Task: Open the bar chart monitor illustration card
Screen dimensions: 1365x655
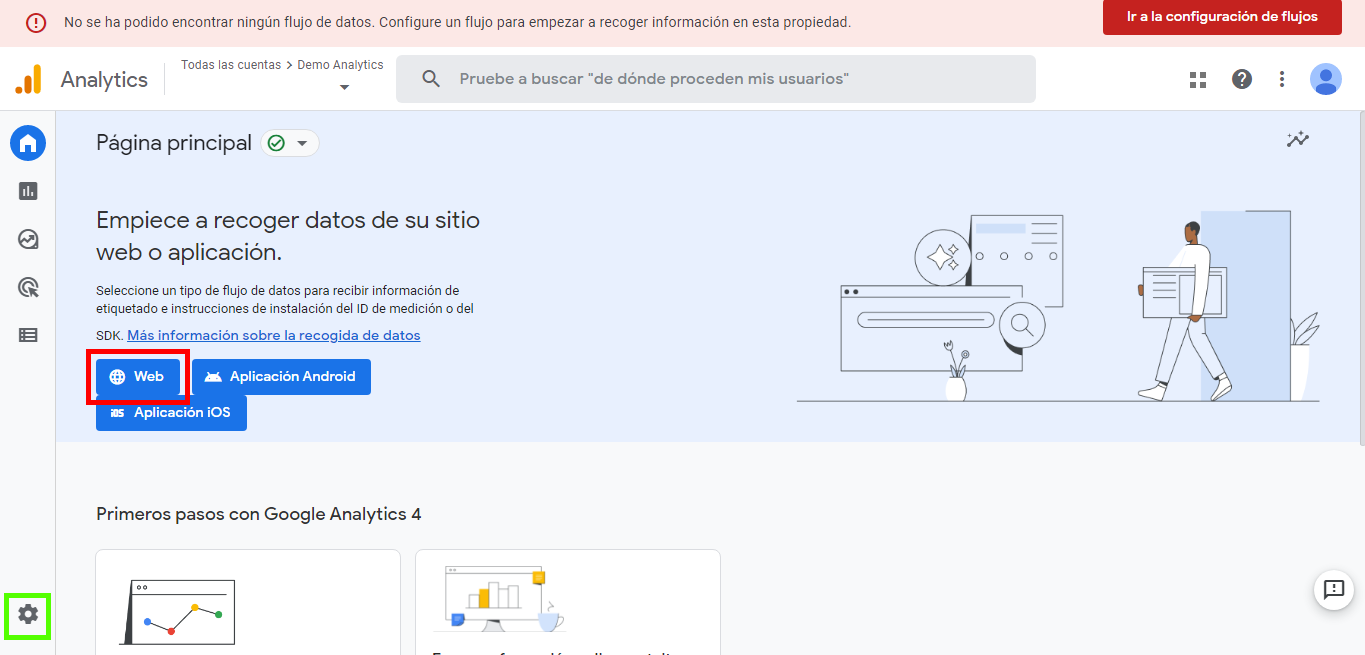Action: [x=568, y=602]
